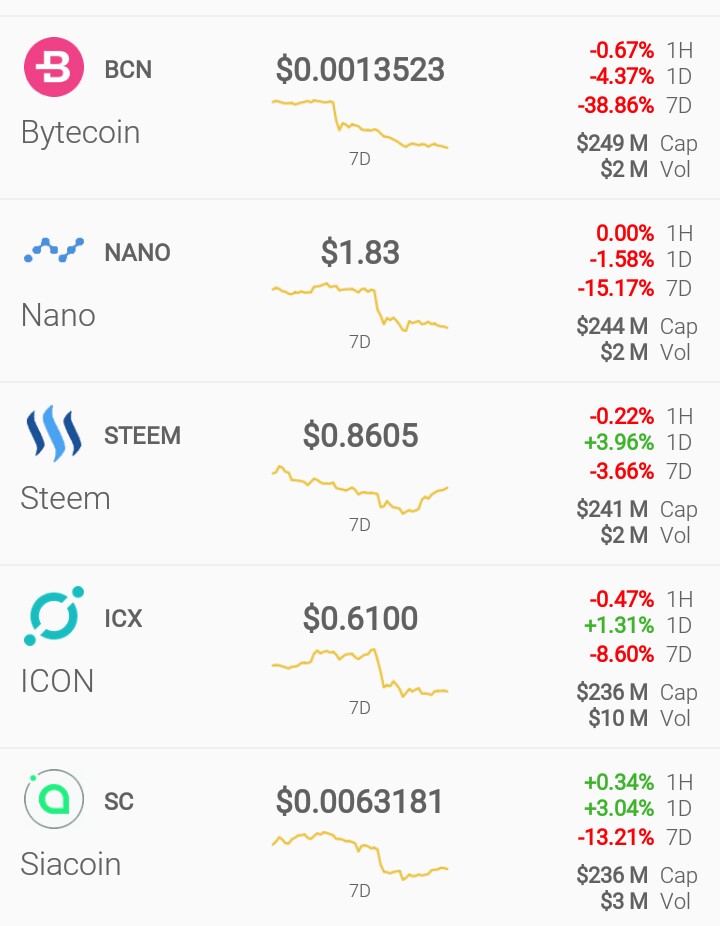Tap the teal ICON coin logo
This screenshot has height=926, width=720.
(x=54, y=616)
